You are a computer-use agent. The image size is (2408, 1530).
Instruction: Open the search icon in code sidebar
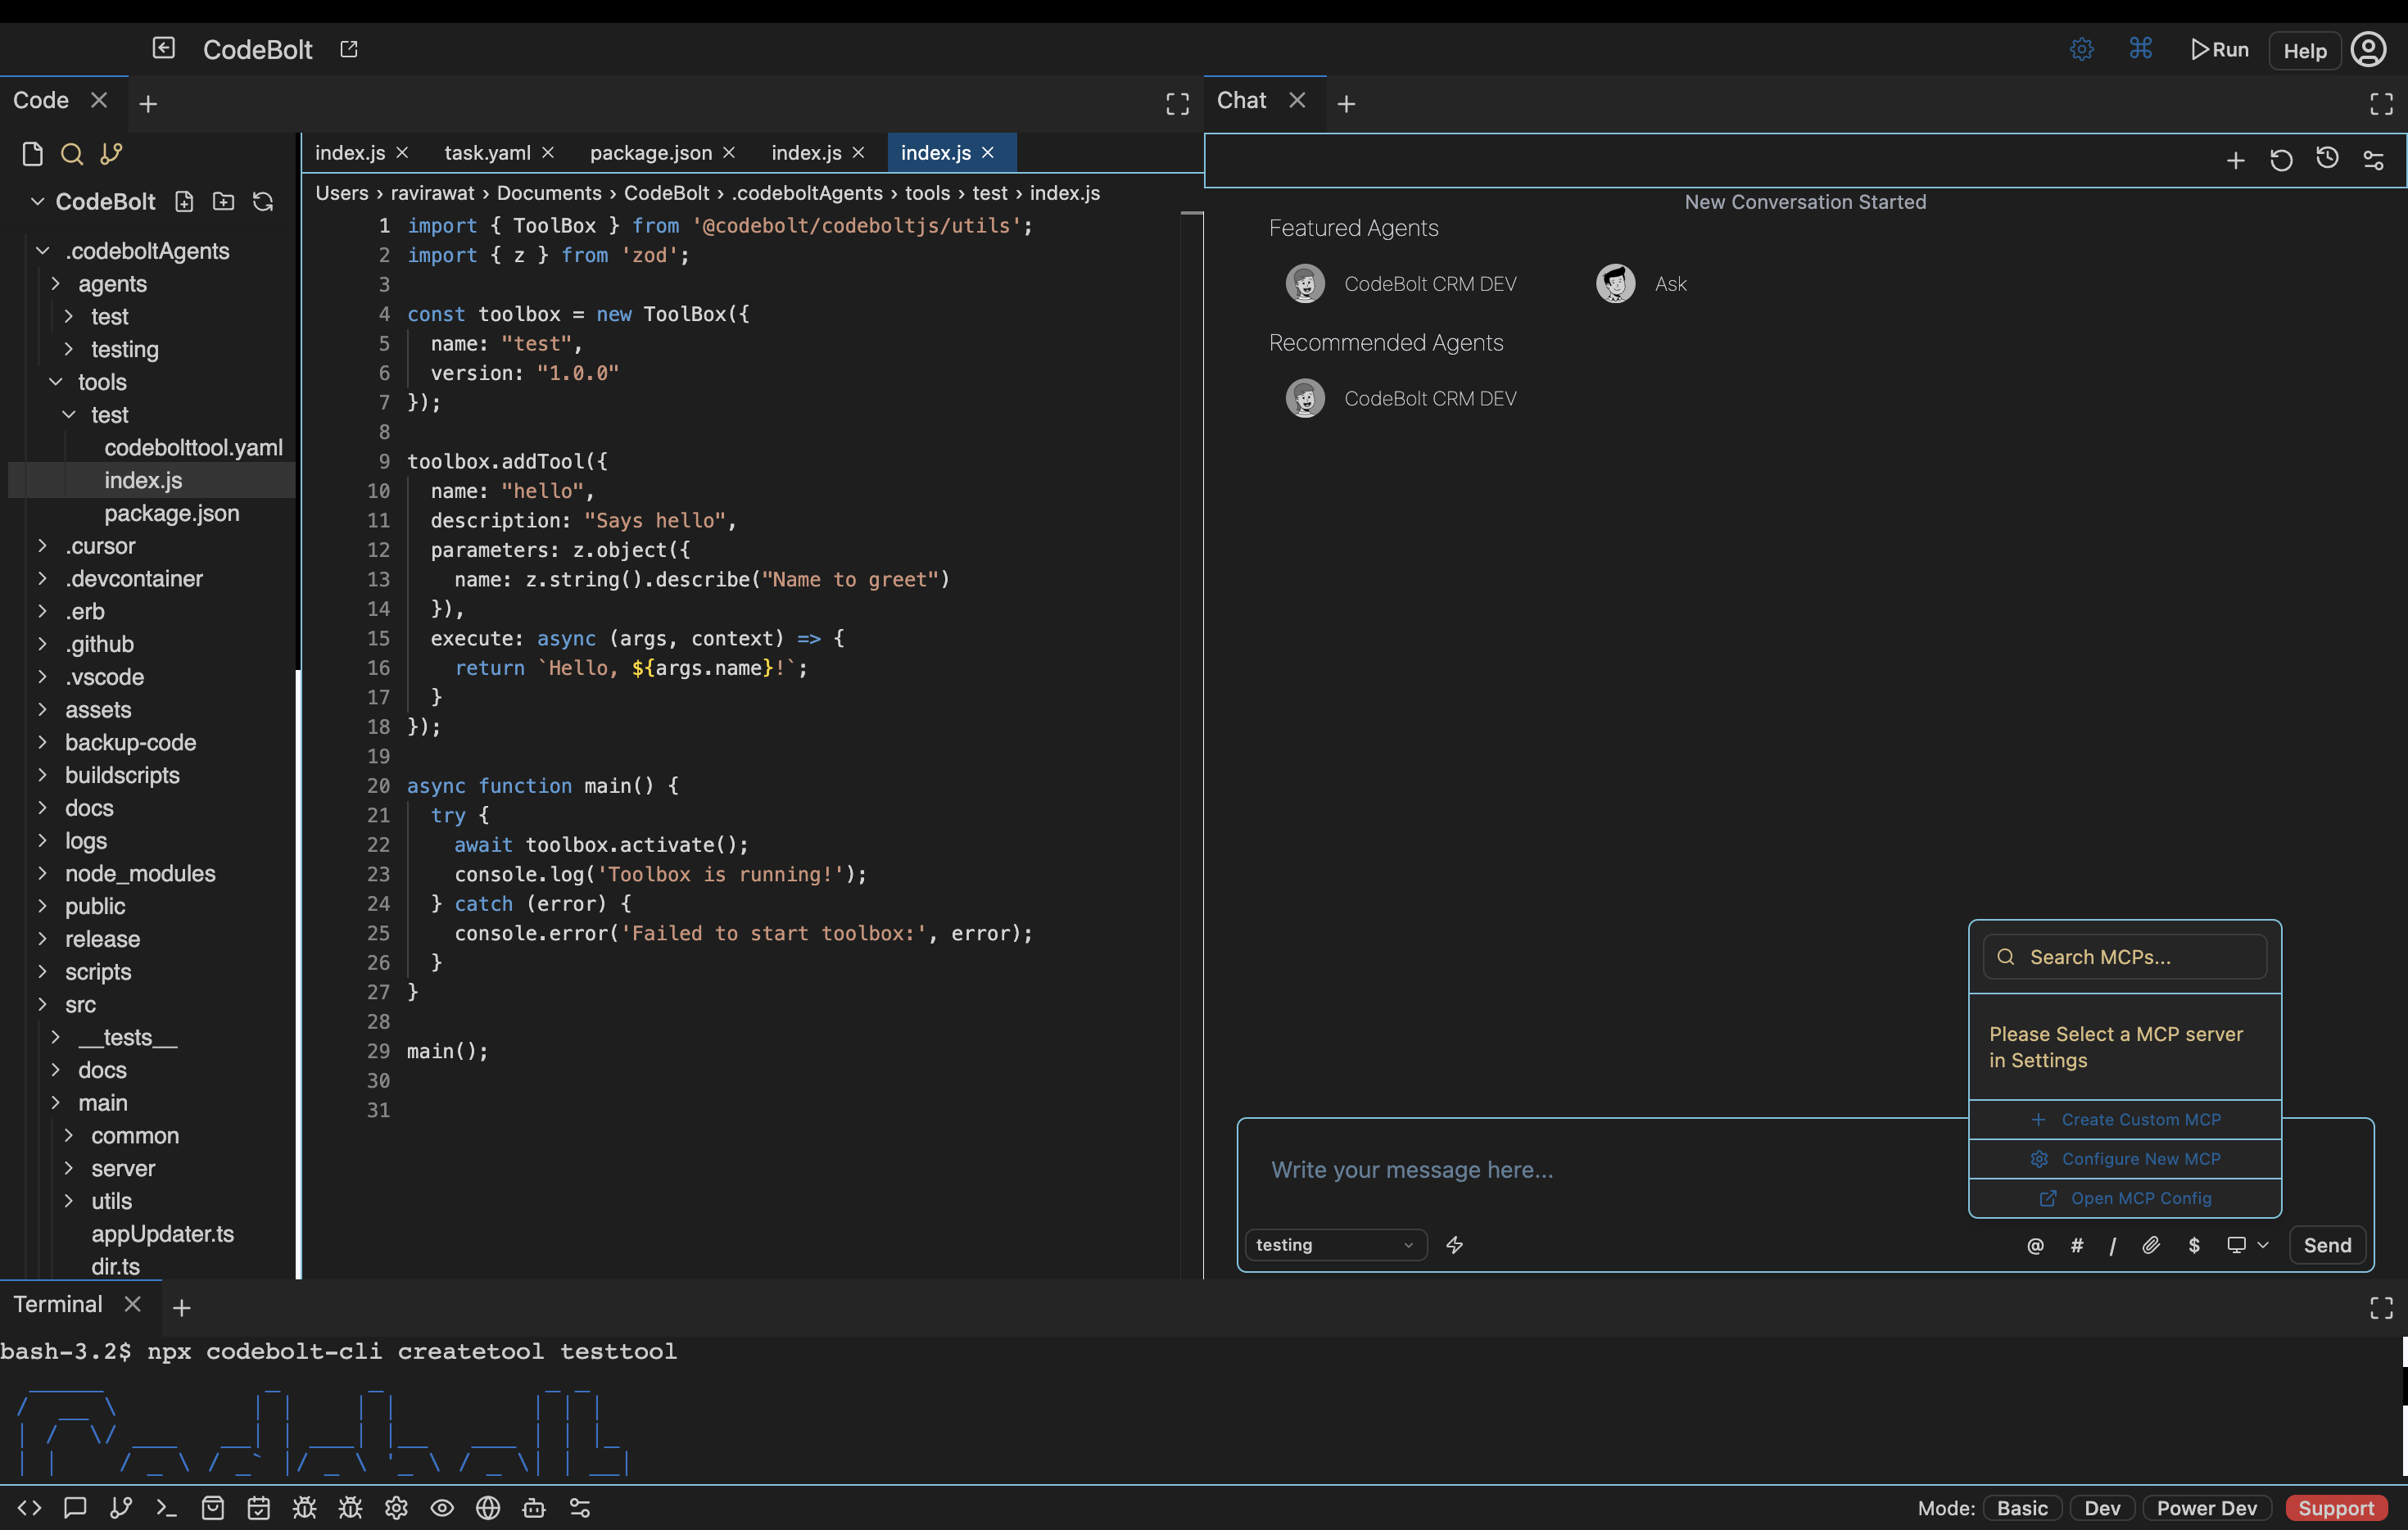tap(71, 154)
